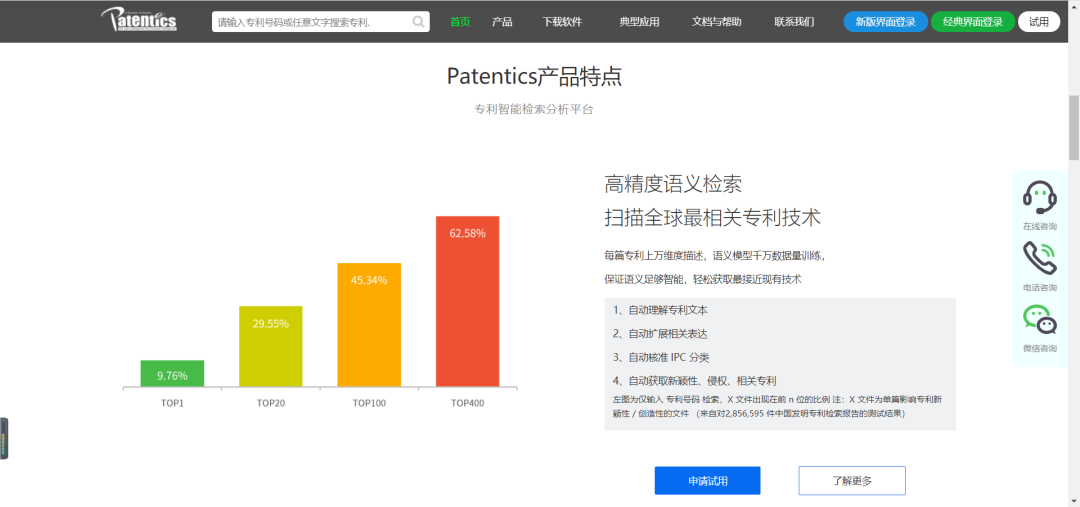Click list item 自动扩展相关表达
This screenshot has width=1080, height=507.
tap(661, 333)
